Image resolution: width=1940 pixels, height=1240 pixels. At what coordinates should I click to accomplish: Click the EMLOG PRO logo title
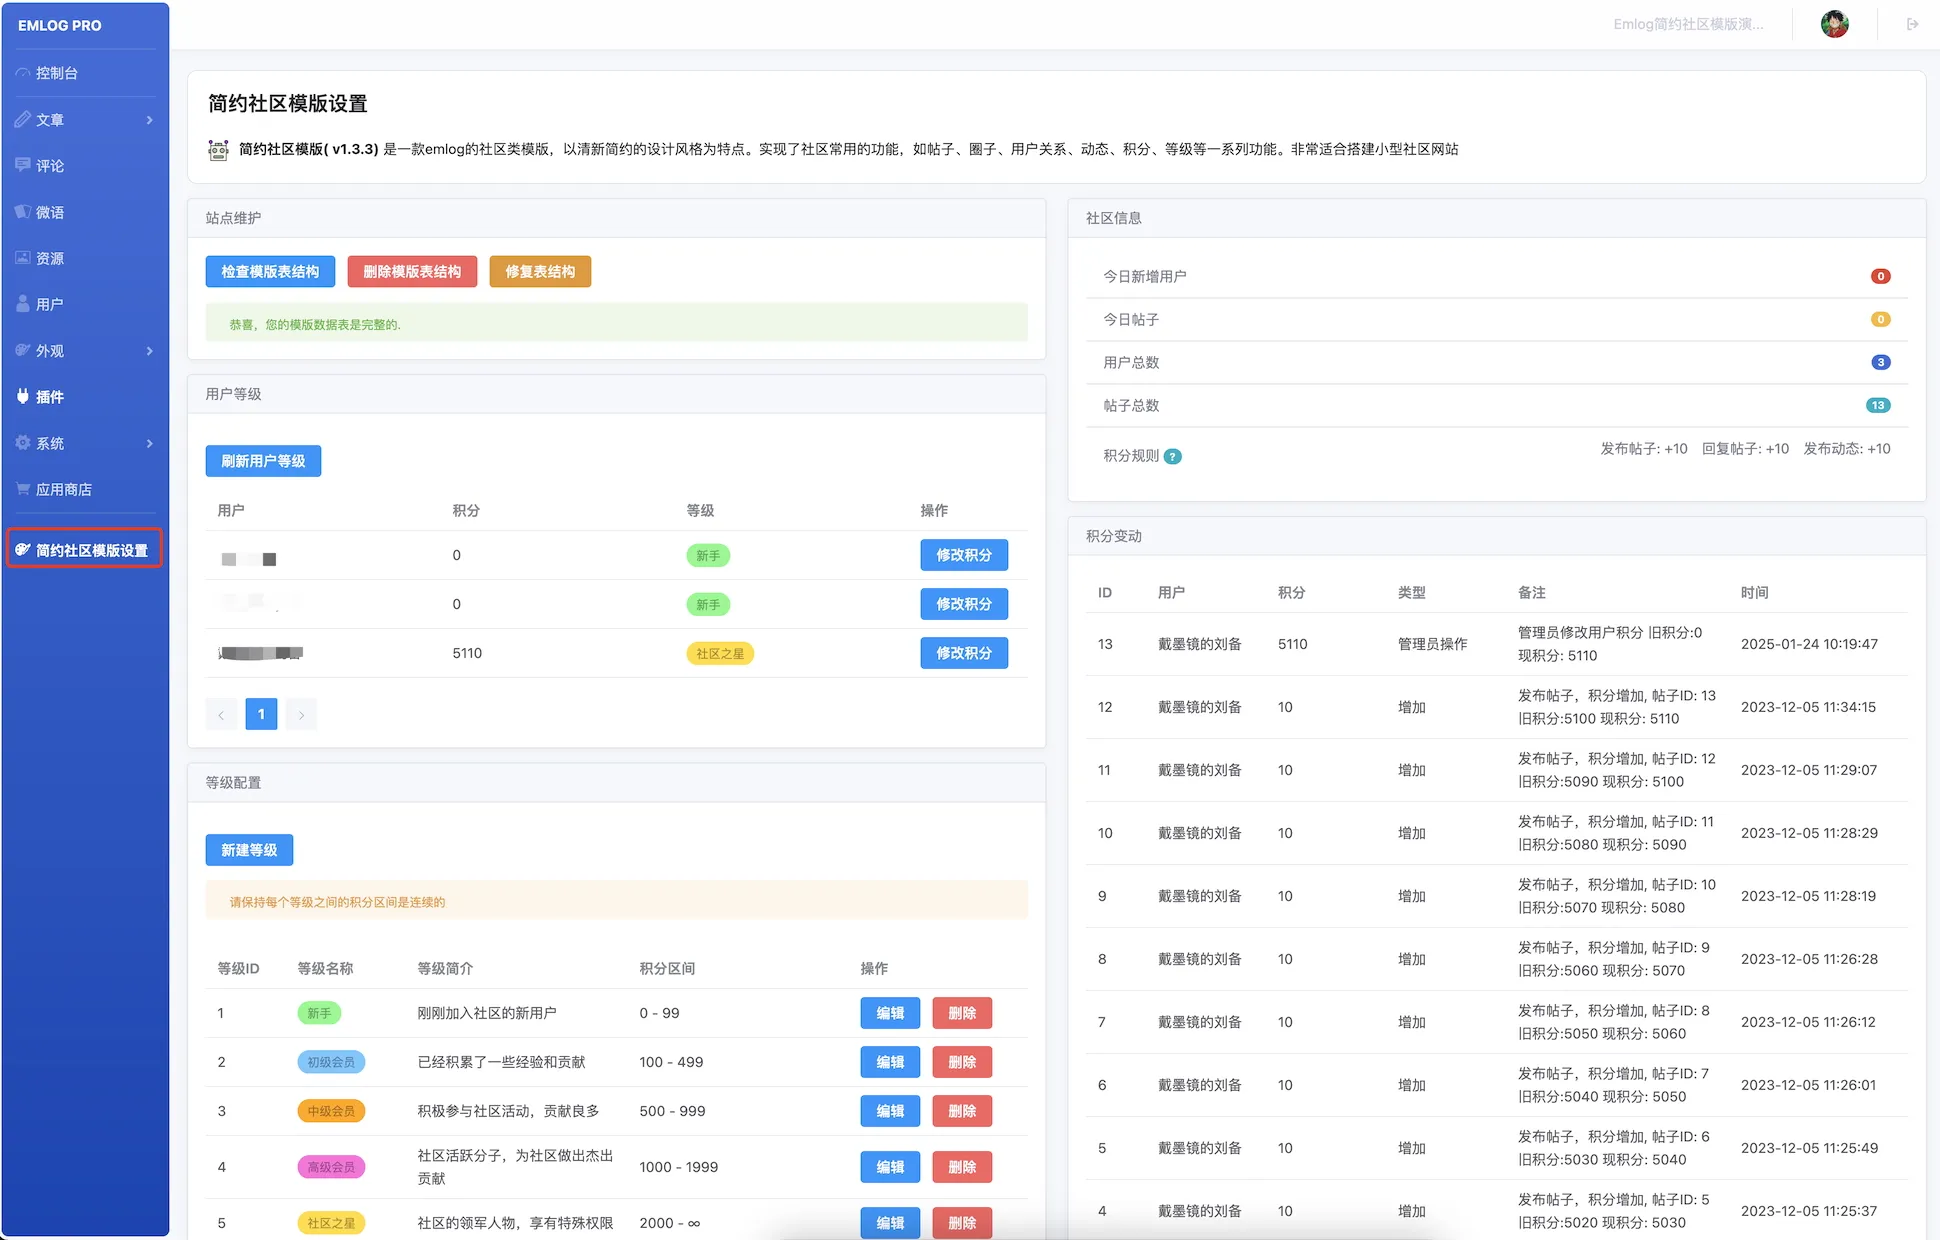[x=60, y=25]
